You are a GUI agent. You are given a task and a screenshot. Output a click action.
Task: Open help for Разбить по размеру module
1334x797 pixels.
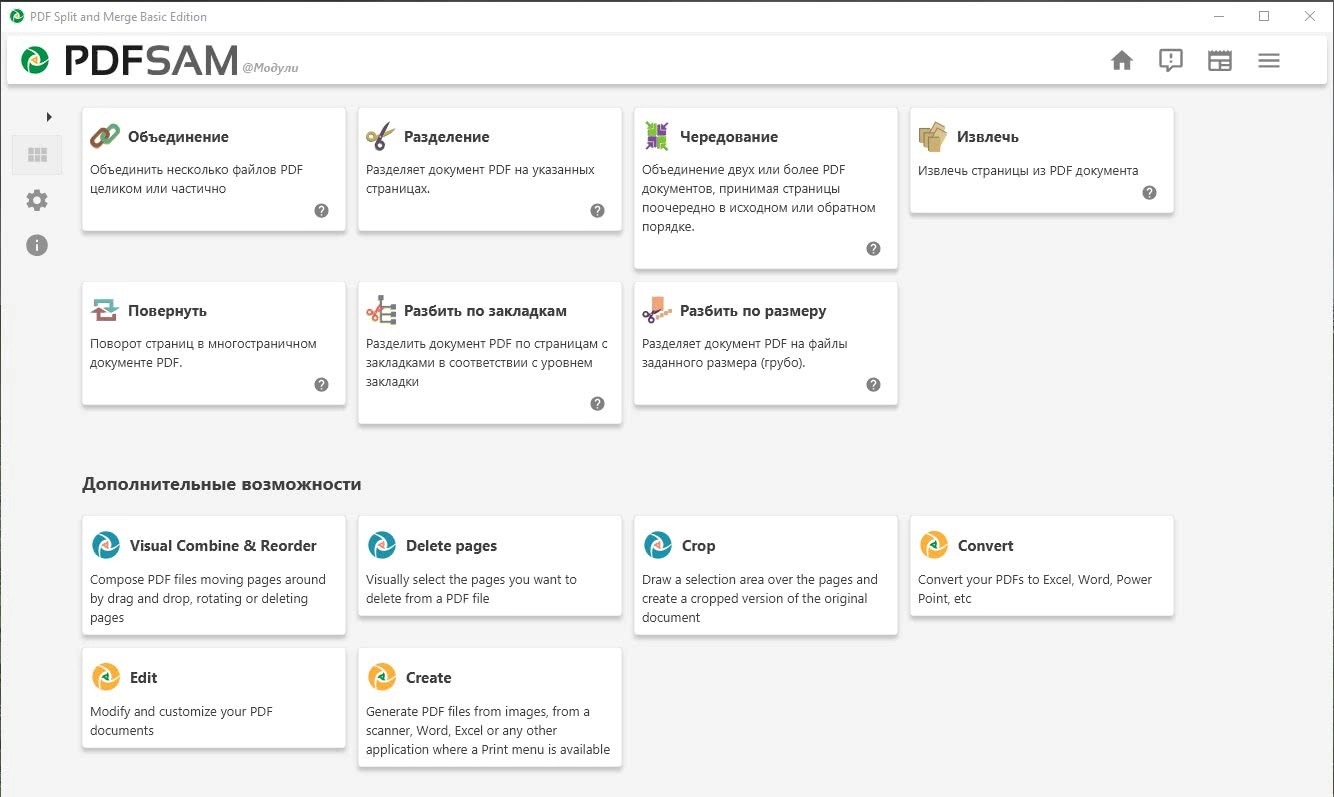coord(874,385)
